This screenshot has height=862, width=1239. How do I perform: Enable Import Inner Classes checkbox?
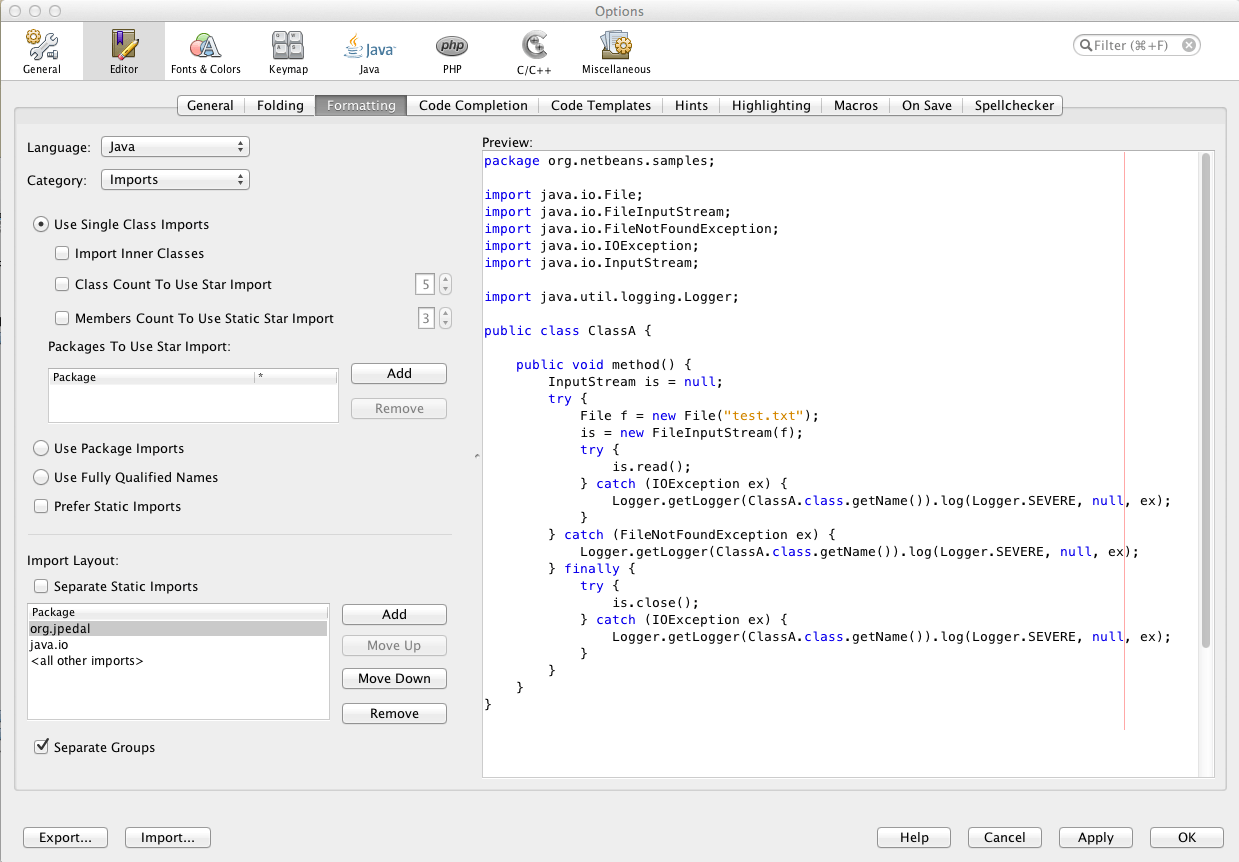(62, 254)
